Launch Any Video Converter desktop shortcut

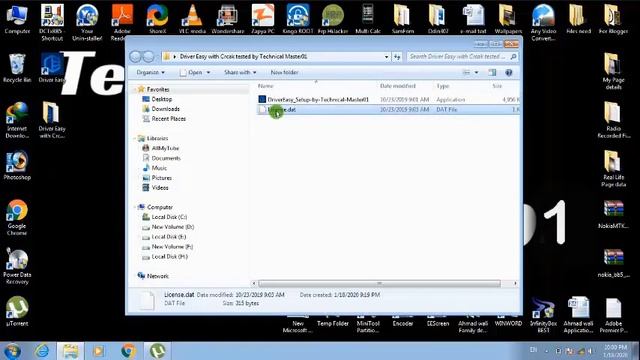tap(543, 22)
